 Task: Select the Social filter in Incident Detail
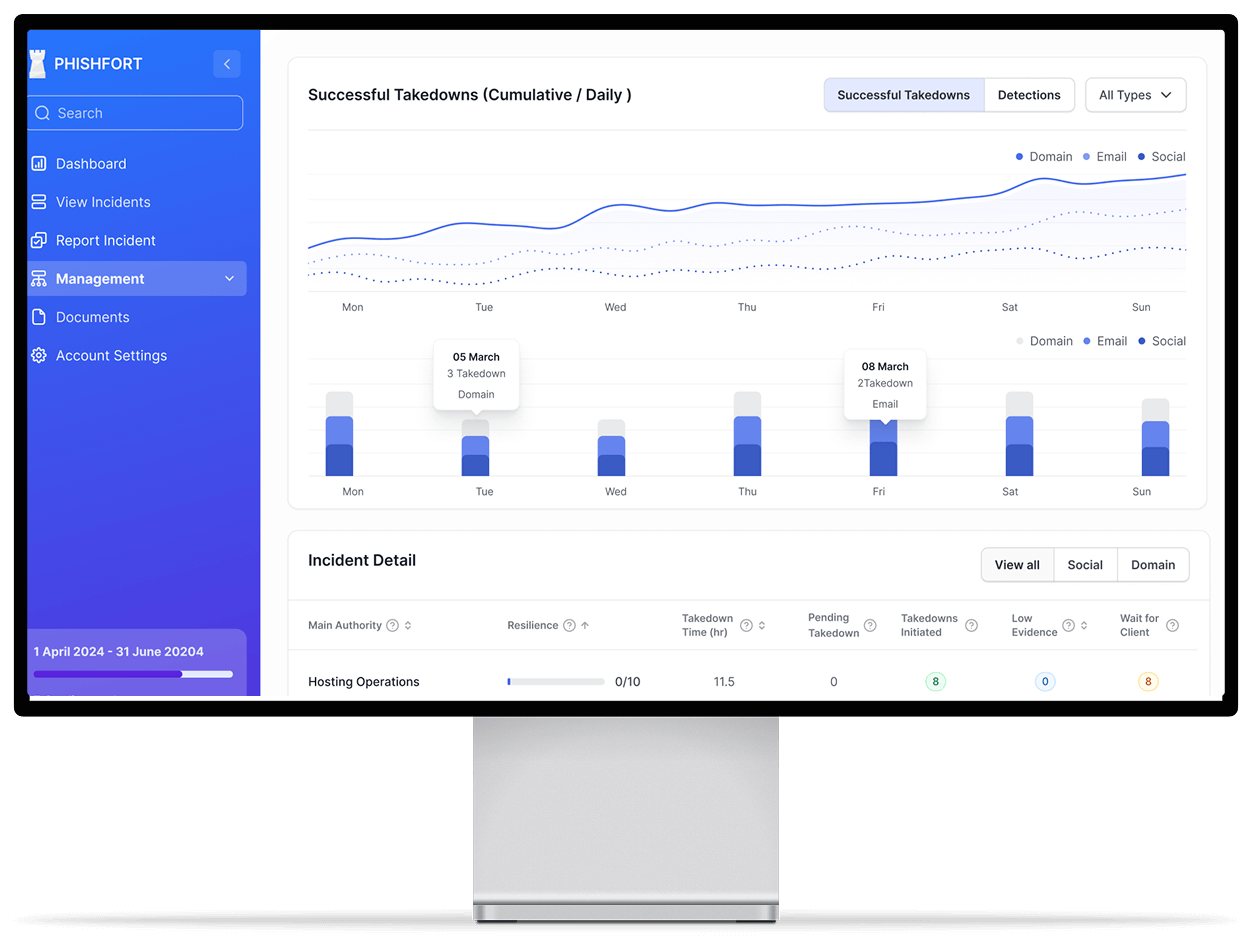[1085, 564]
